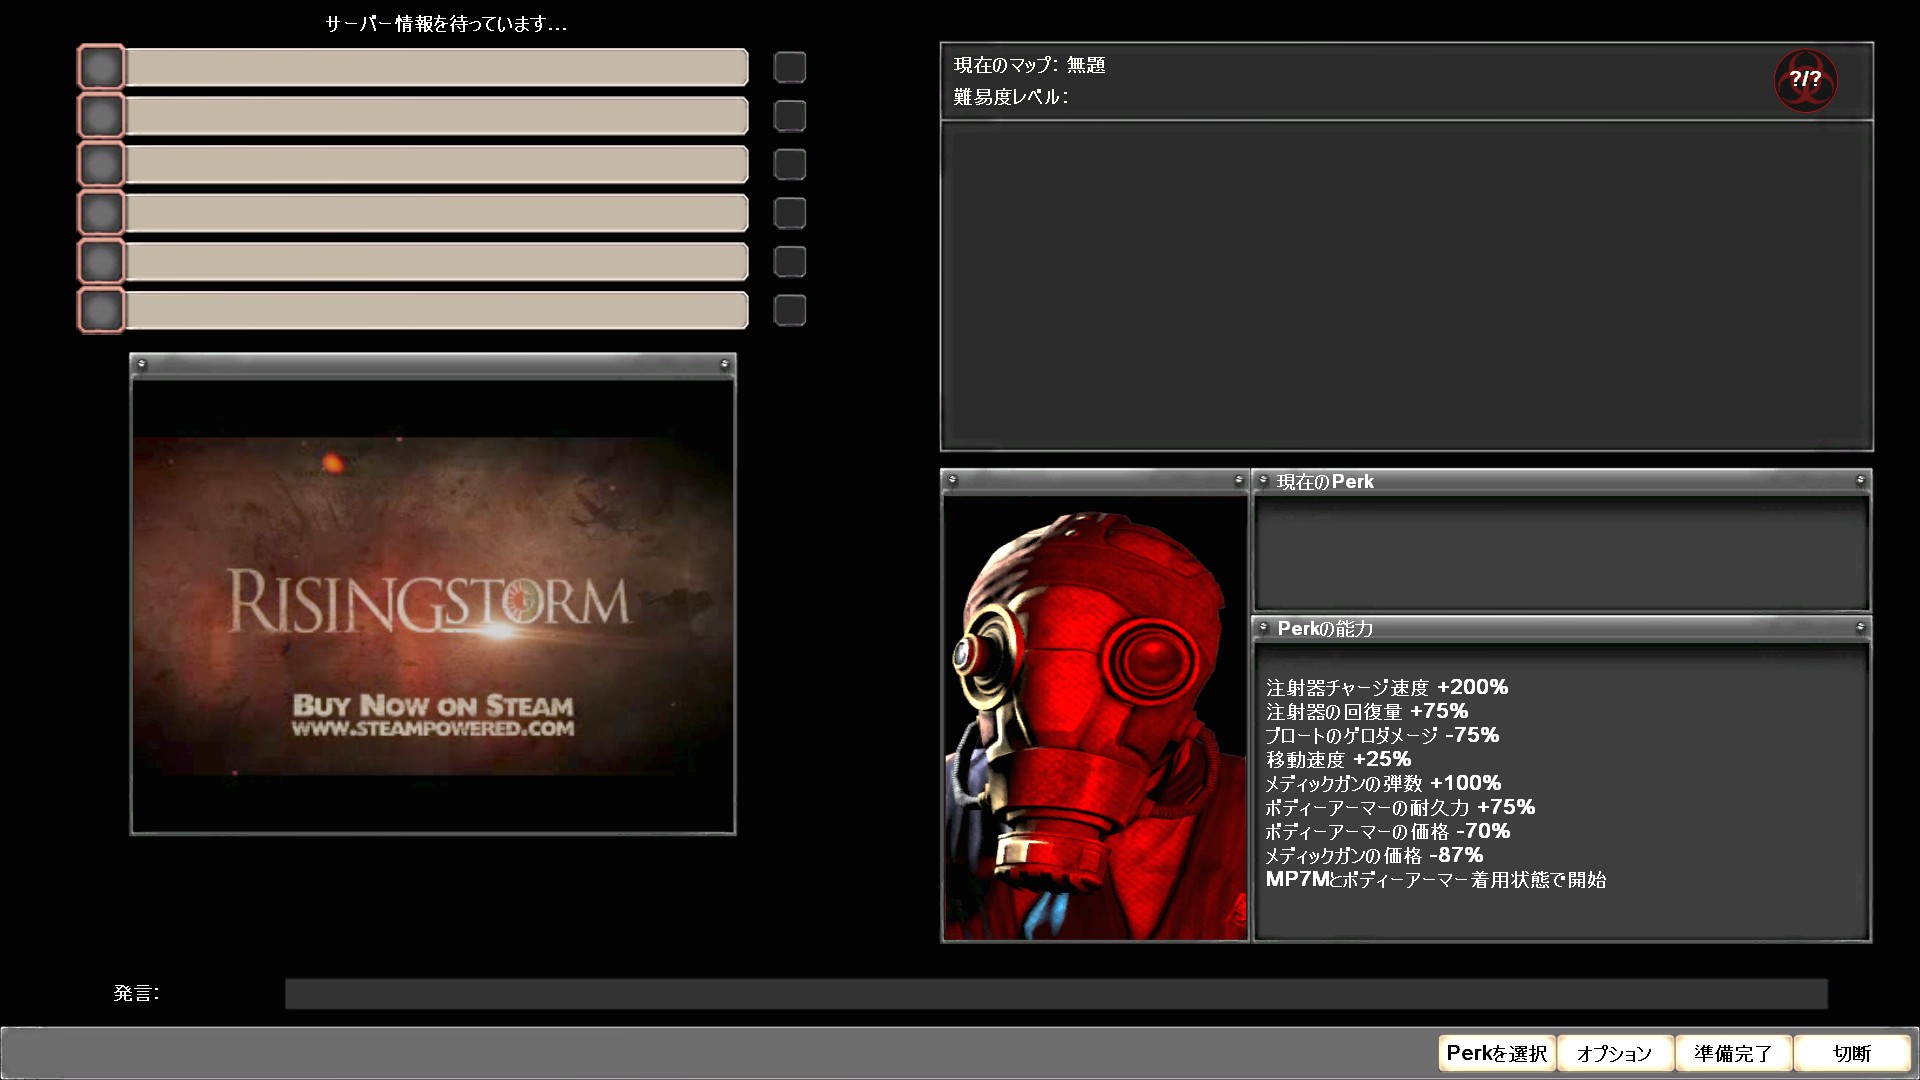Click the red gas mask character portrait
The height and width of the screenshot is (1080, 1920).
[x=1095, y=718]
